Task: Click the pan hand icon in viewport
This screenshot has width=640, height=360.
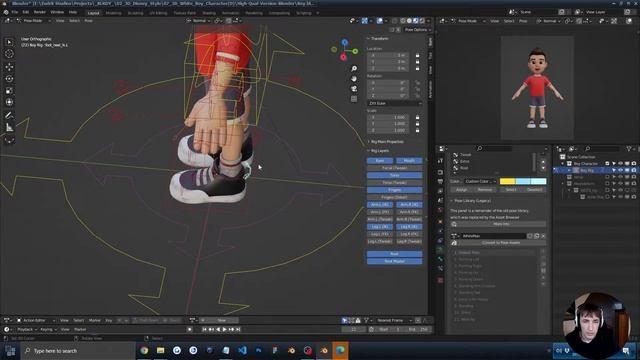Action: (x=354, y=78)
